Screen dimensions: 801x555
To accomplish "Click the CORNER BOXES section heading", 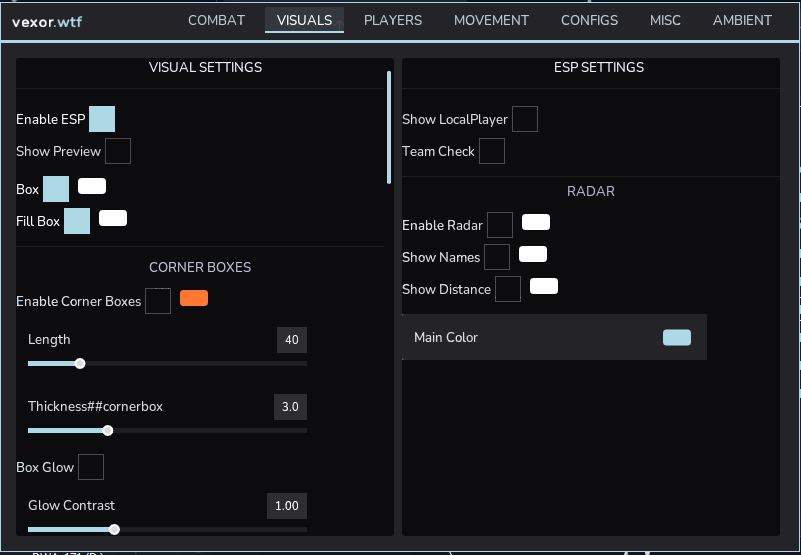I will pos(200,267).
